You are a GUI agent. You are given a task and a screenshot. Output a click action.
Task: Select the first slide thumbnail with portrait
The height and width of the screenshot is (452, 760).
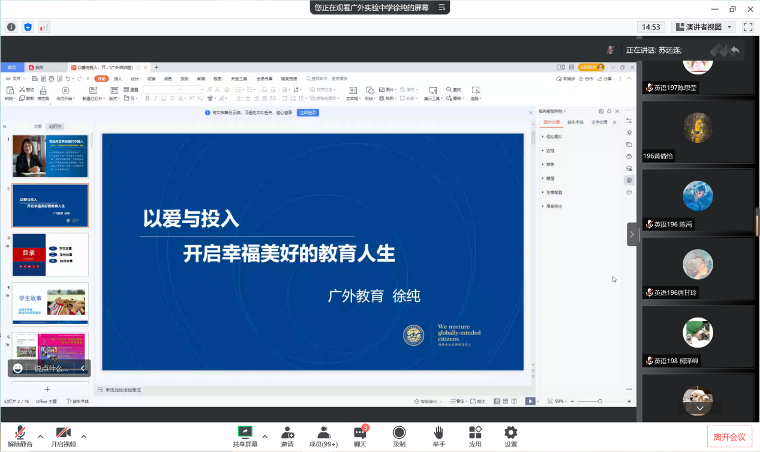[50, 157]
